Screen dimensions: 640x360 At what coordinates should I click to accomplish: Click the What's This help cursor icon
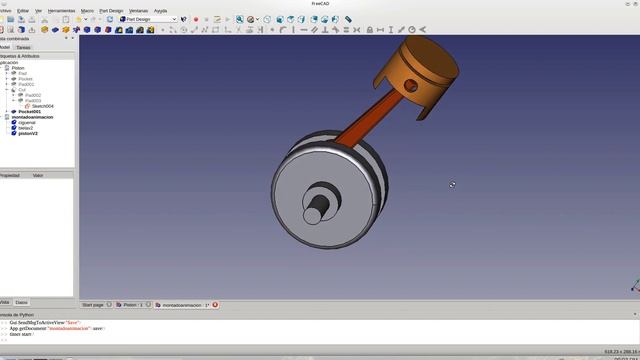click(x=184, y=19)
